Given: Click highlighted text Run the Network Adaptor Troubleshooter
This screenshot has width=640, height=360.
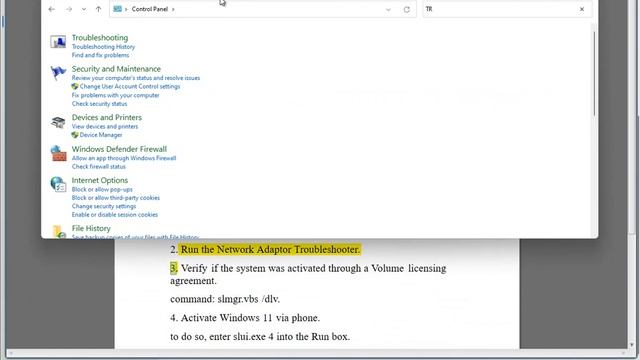Looking at the screenshot, I should coord(270,249).
